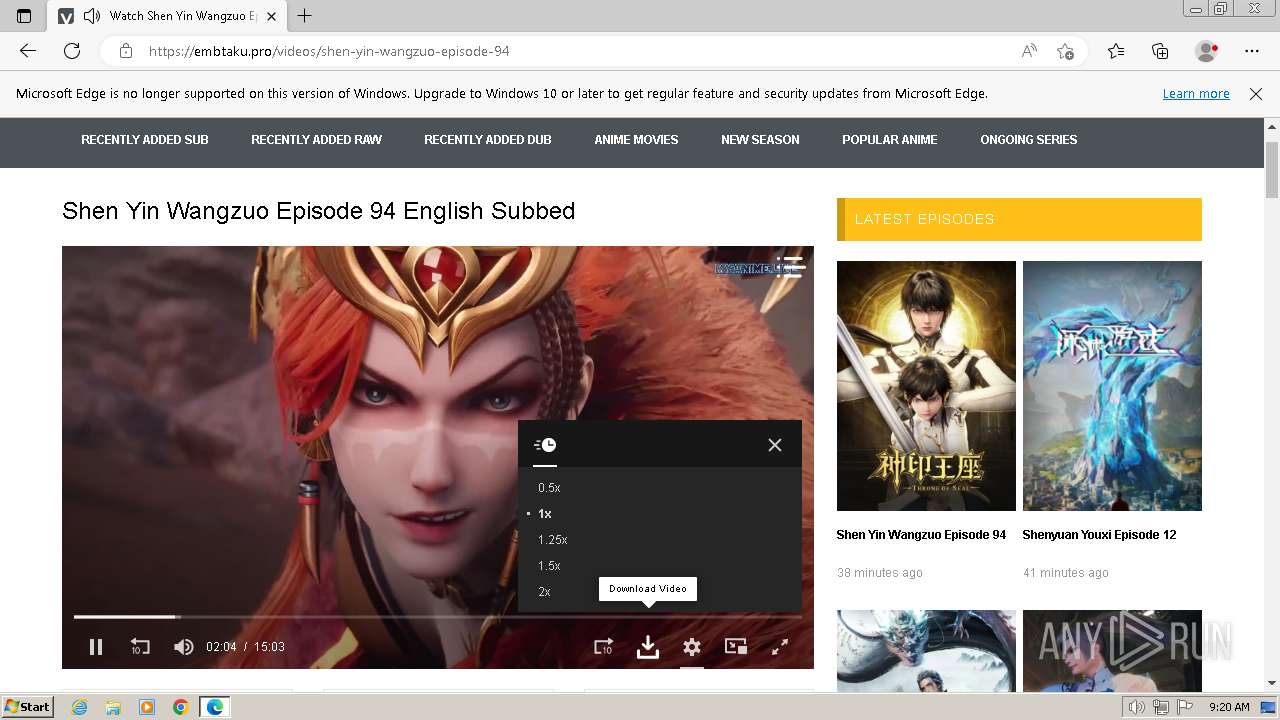This screenshot has width=1280, height=720.
Task: Seek on the video progress bar
Action: coord(437,617)
